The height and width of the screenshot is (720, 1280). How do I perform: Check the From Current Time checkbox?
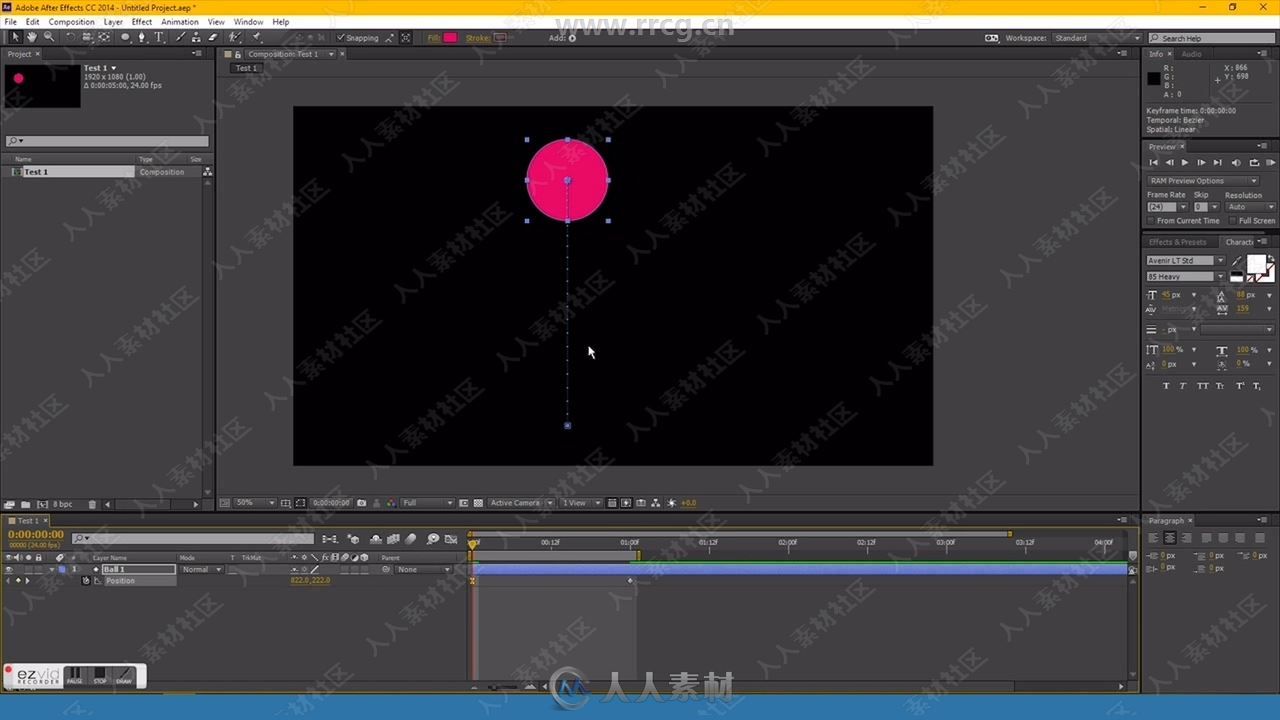point(1151,221)
